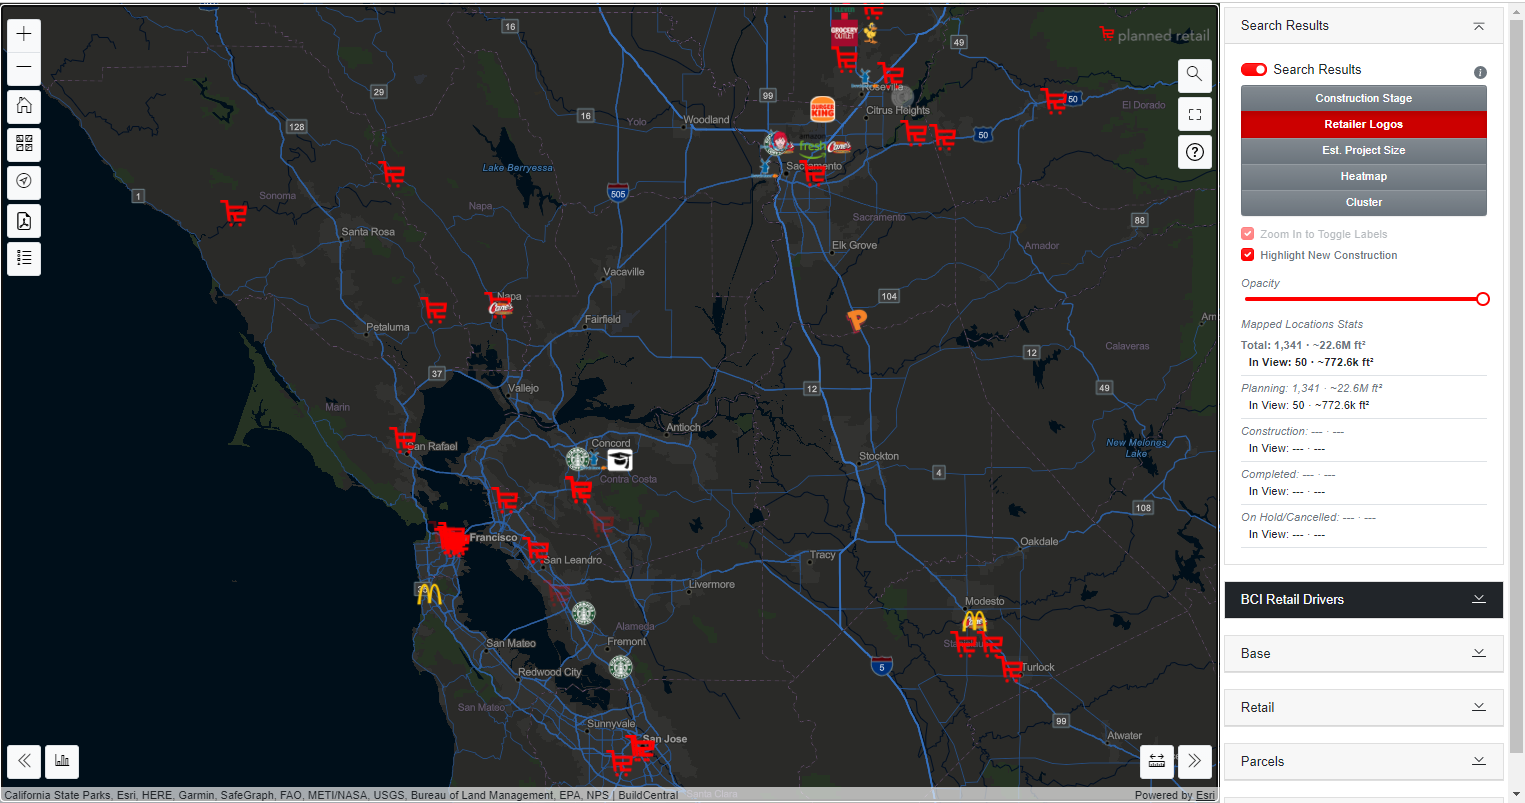Viewport: 1525px width, 803px height.
Task: Zoom in with the plus button
Action: [x=24, y=34]
